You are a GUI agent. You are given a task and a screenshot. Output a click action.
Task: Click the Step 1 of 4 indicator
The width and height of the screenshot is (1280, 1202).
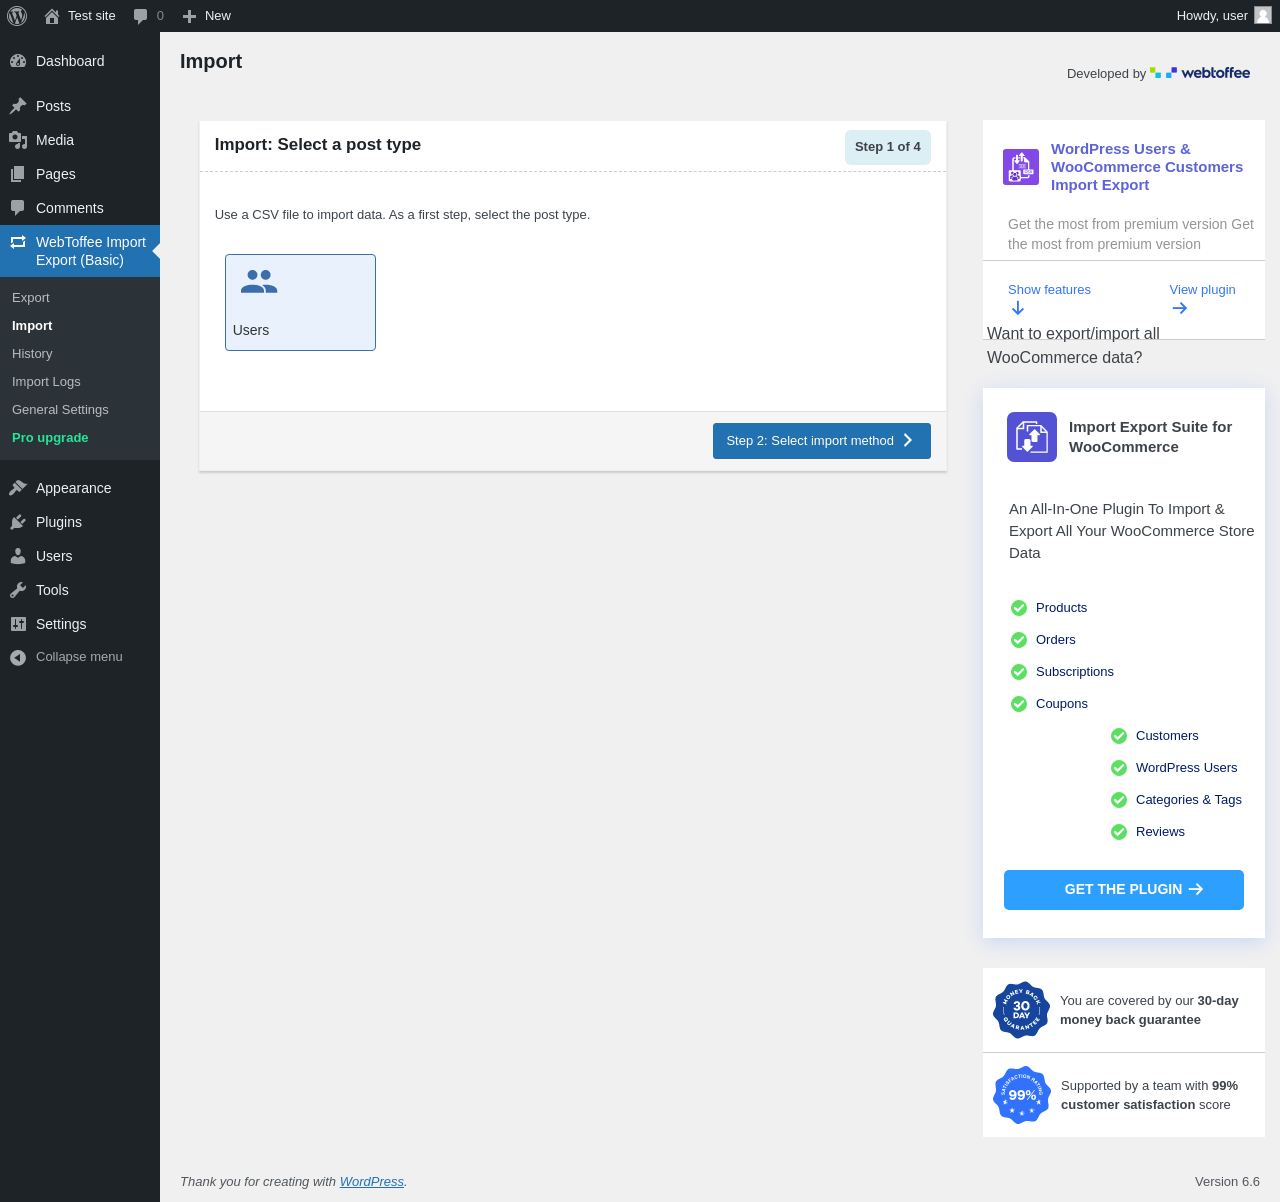click(x=888, y=147)
